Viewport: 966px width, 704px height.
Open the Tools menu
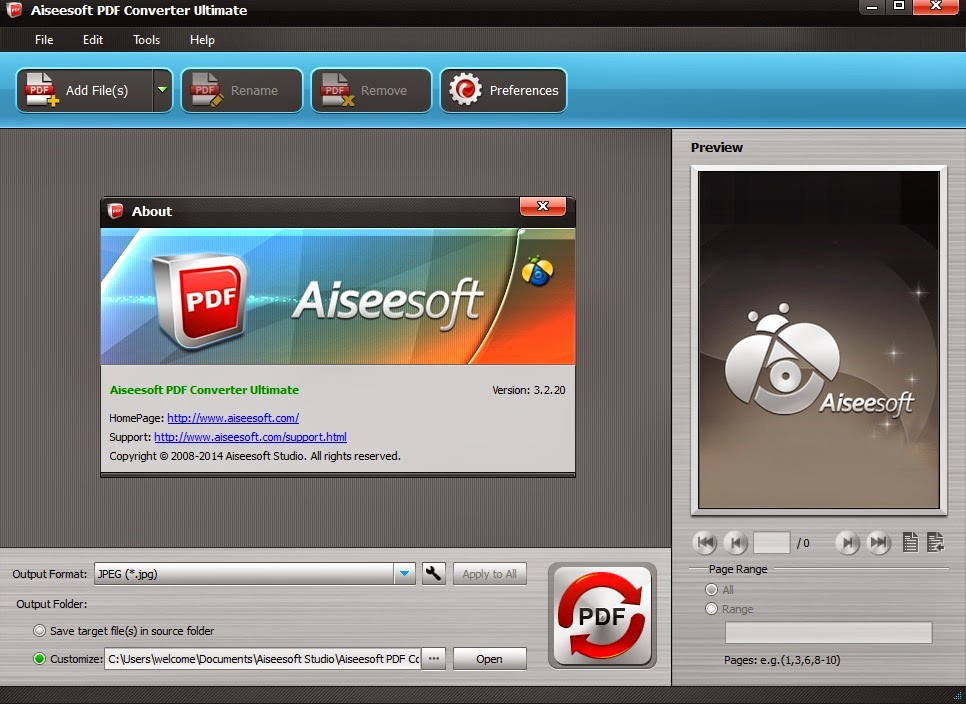click(147, 39)
